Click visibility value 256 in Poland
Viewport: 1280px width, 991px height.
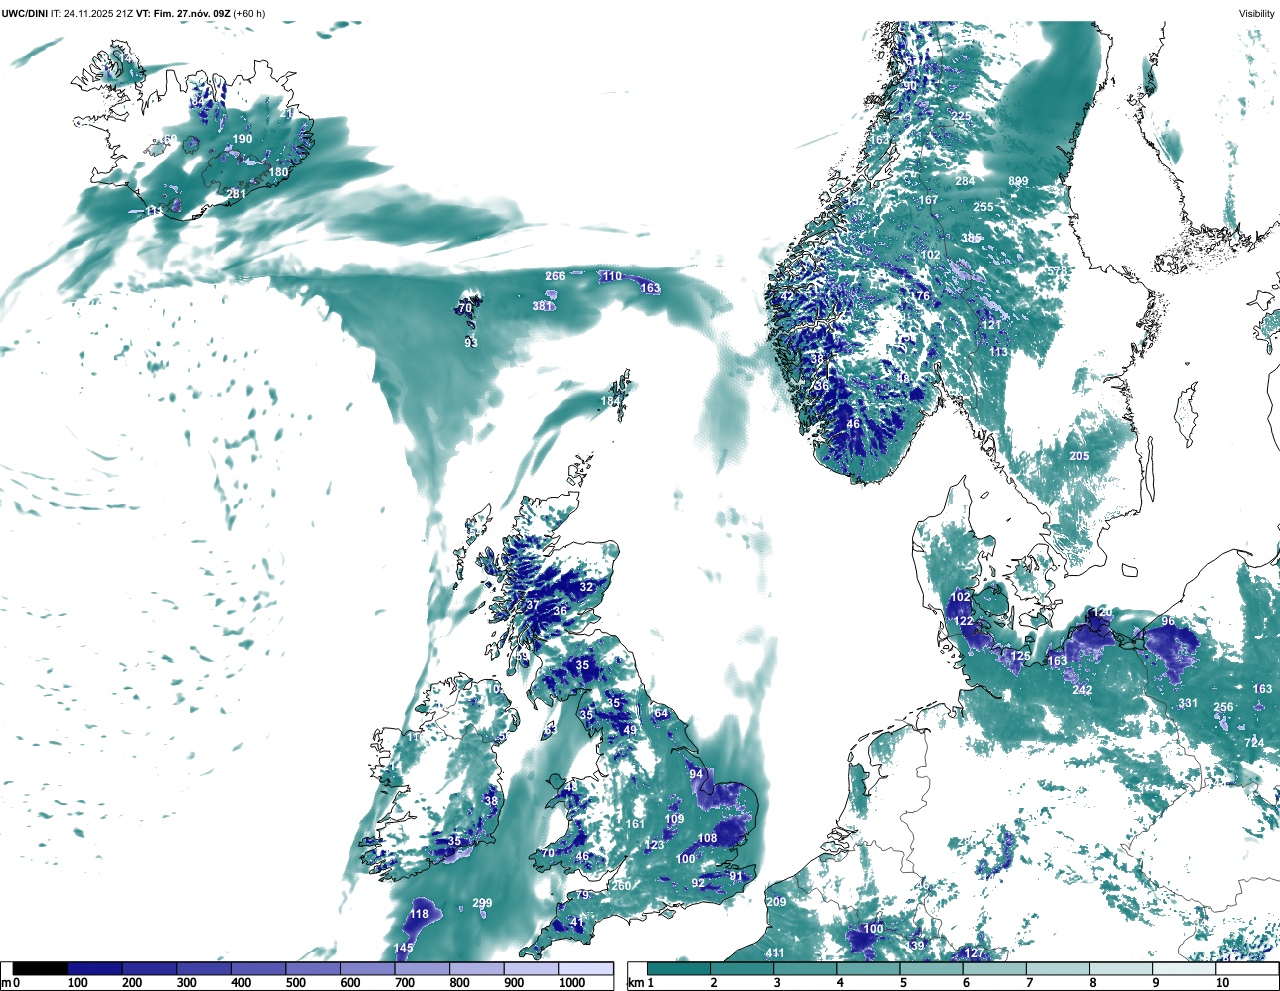click(x=1223, y=707)
